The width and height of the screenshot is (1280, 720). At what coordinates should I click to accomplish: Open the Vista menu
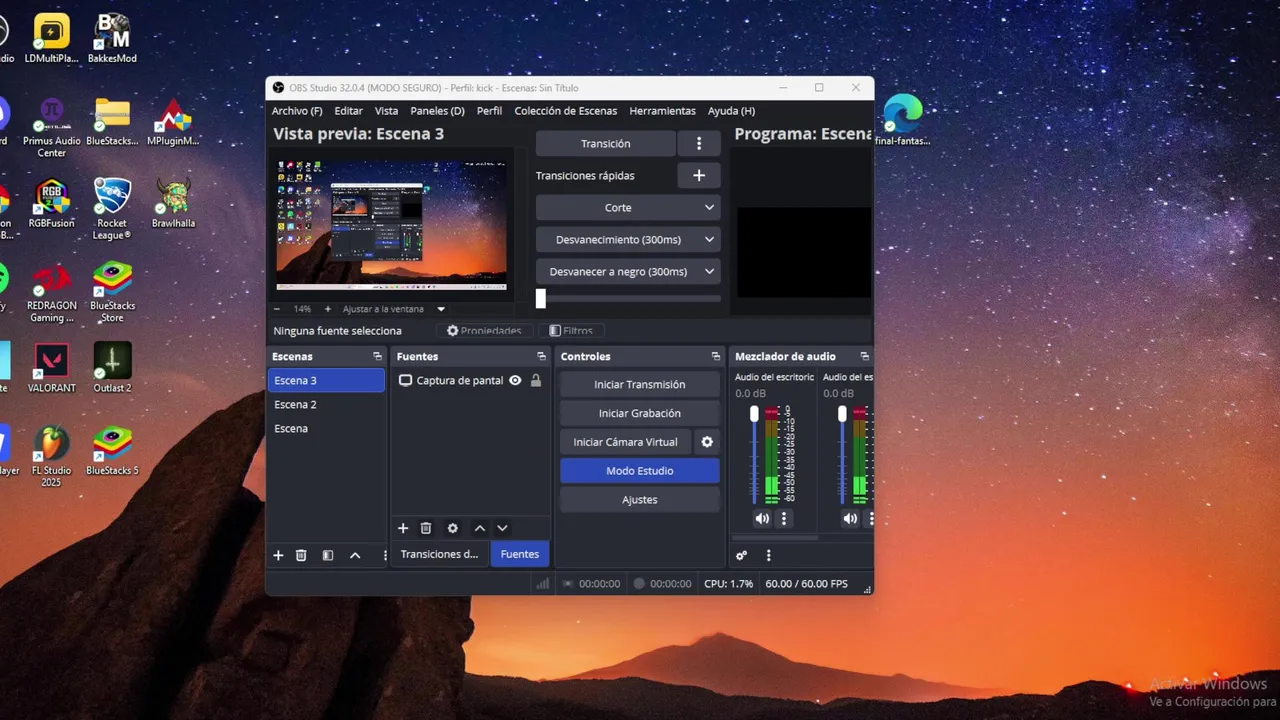386,111
